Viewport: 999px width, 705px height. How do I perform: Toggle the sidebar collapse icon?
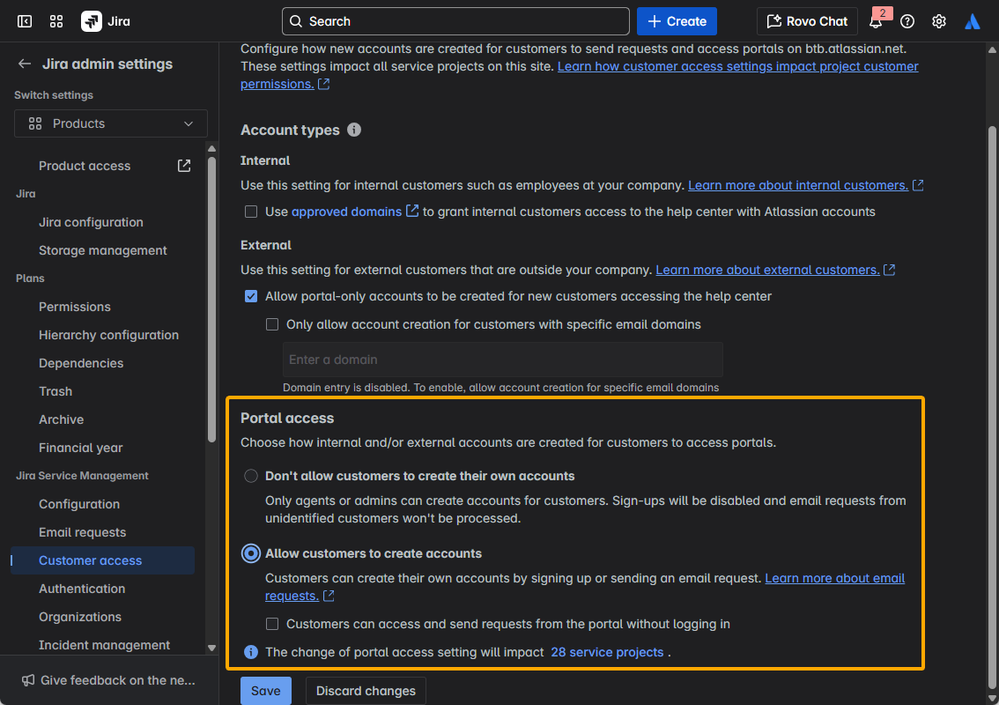tap(25, 21)
